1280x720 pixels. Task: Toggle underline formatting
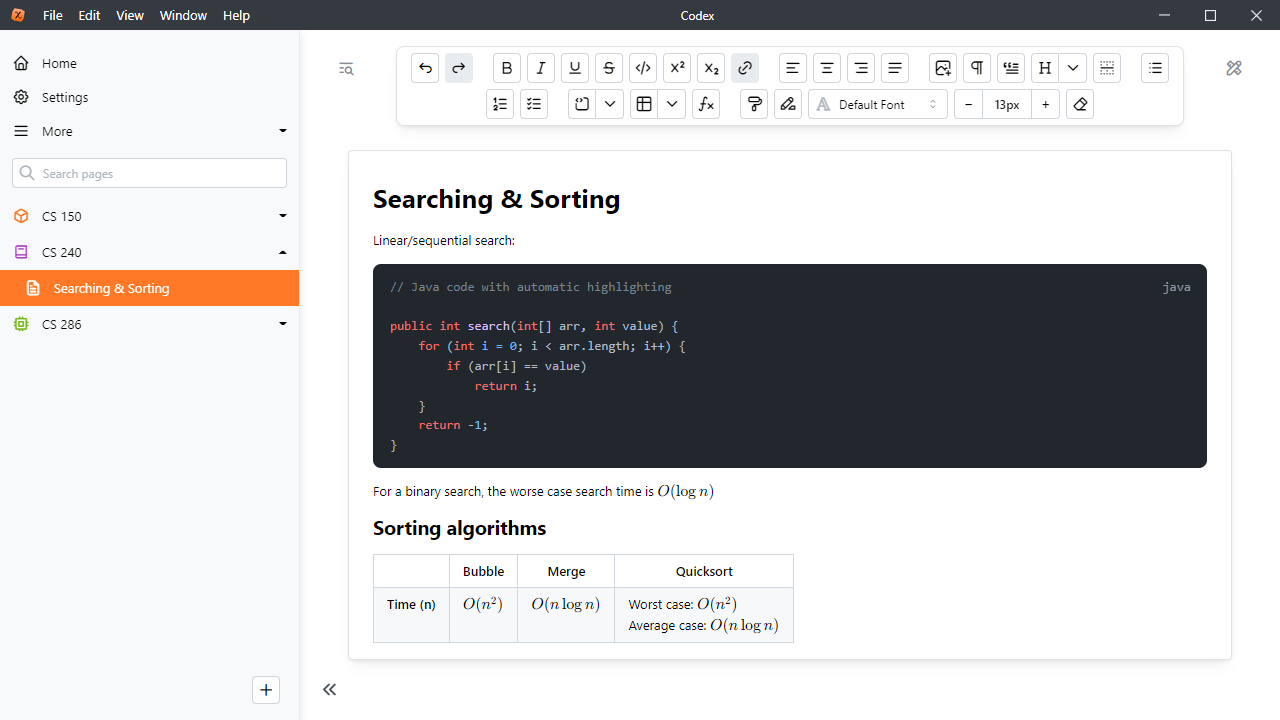tap(575, 68)
